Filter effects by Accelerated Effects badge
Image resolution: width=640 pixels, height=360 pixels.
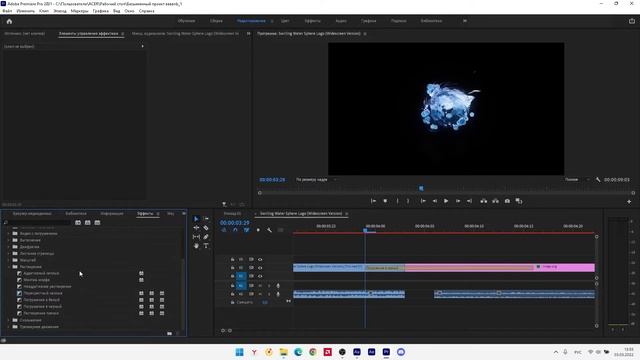click(x=78, y=222)
